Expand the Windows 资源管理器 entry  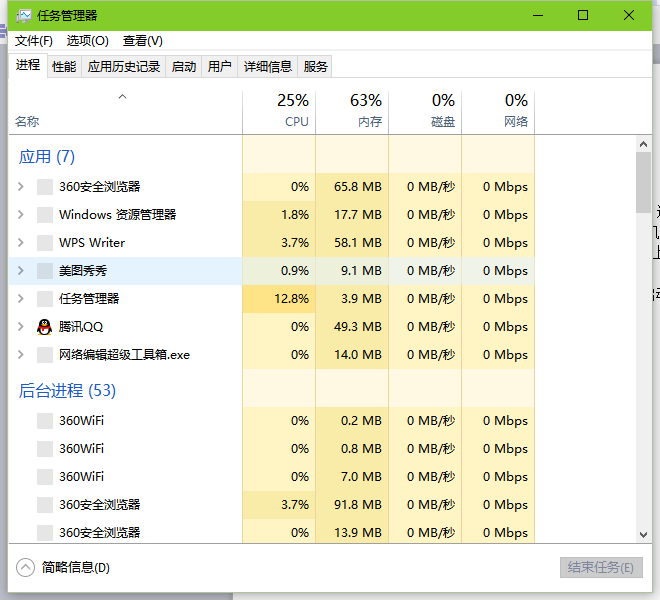tap(21, 215)
